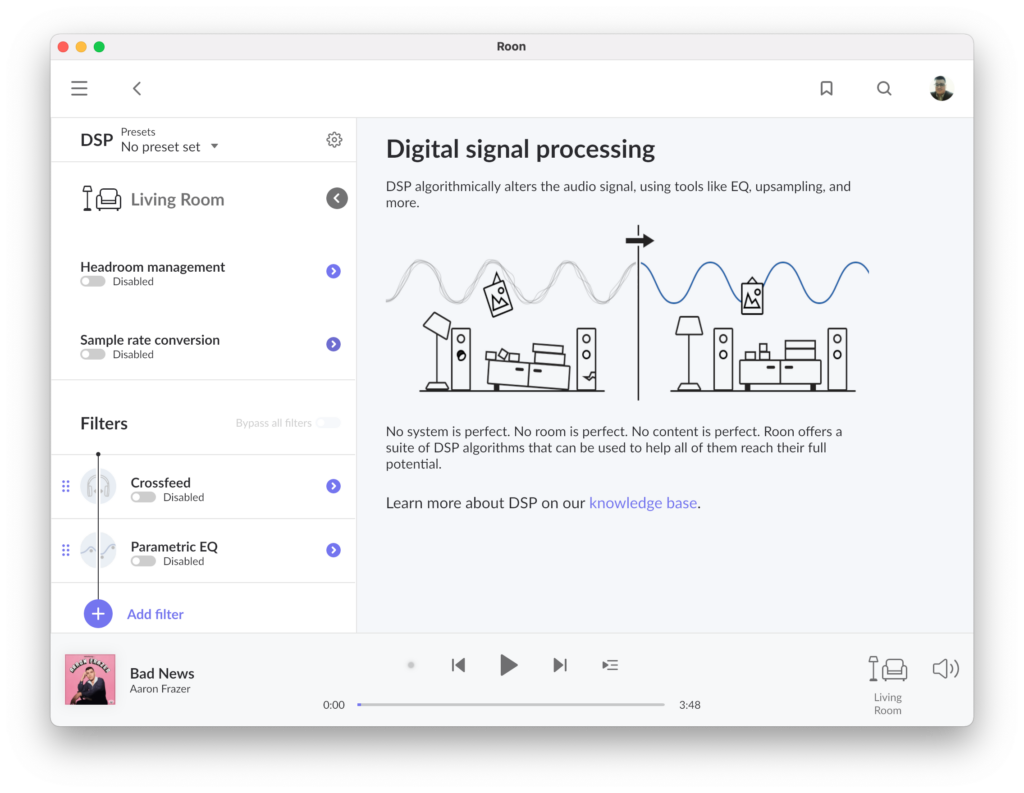
Task: Open artist Aaron Frazer
Action: 160,689
